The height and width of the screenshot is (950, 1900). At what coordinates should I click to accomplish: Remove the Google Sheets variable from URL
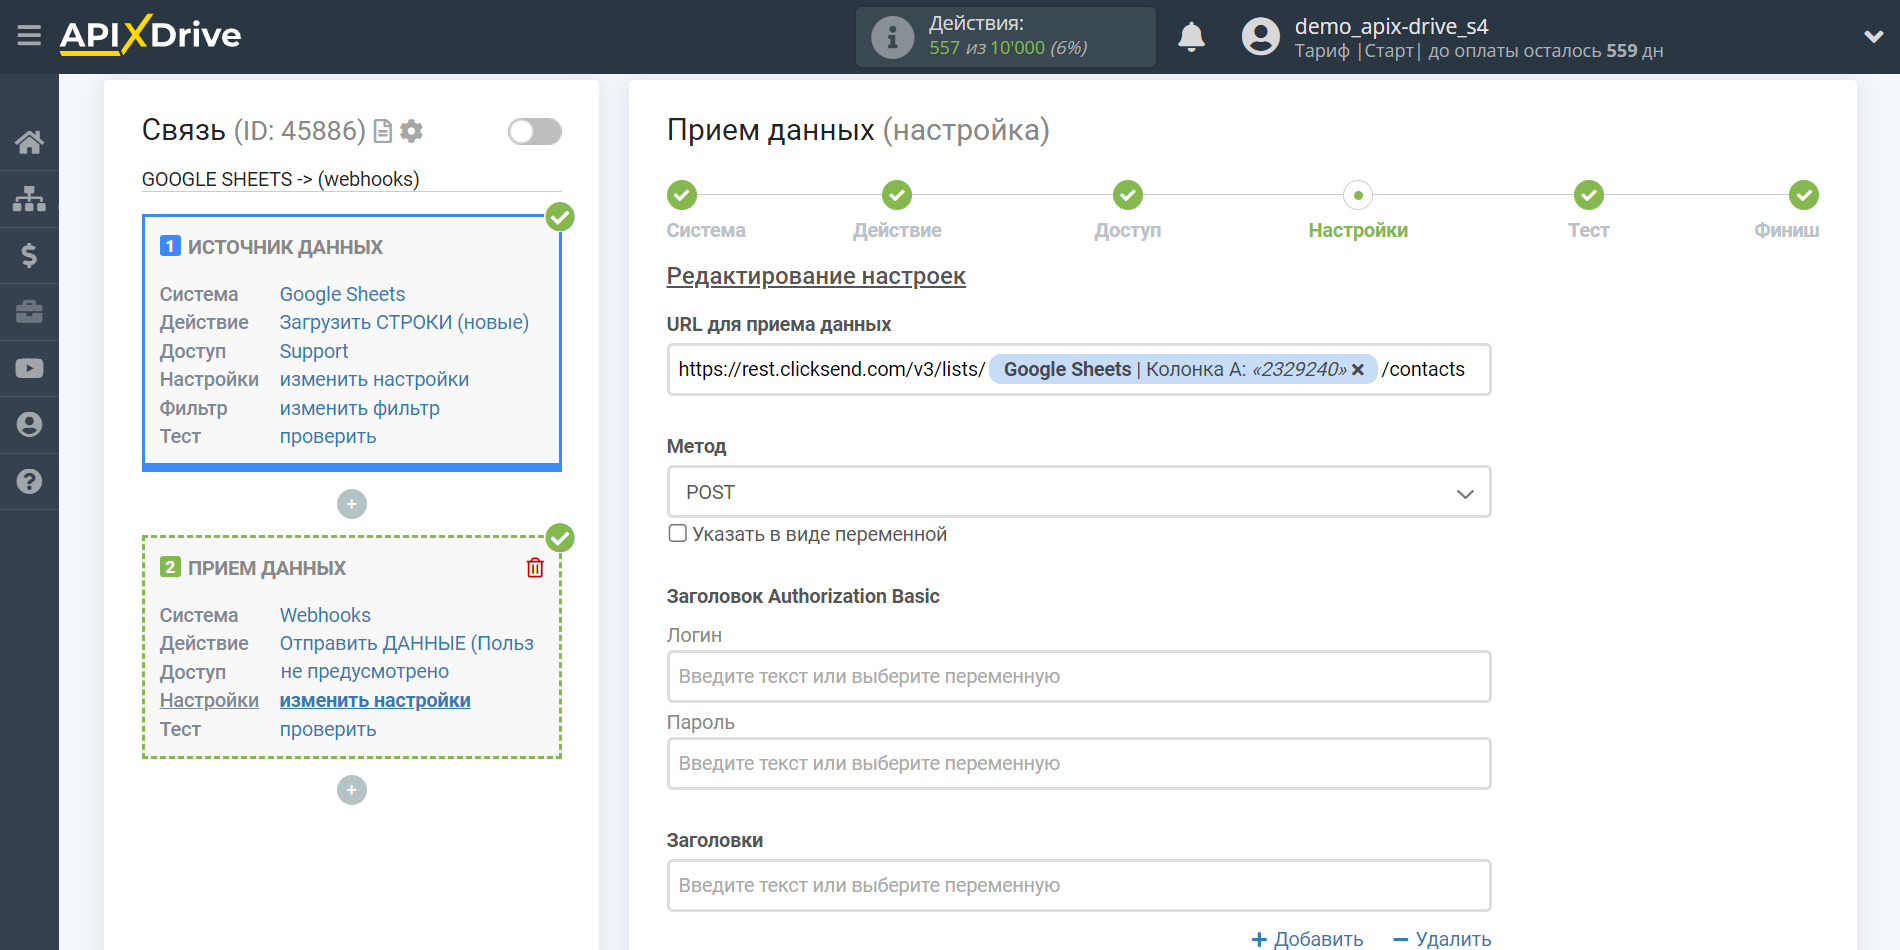(1358, 370)
